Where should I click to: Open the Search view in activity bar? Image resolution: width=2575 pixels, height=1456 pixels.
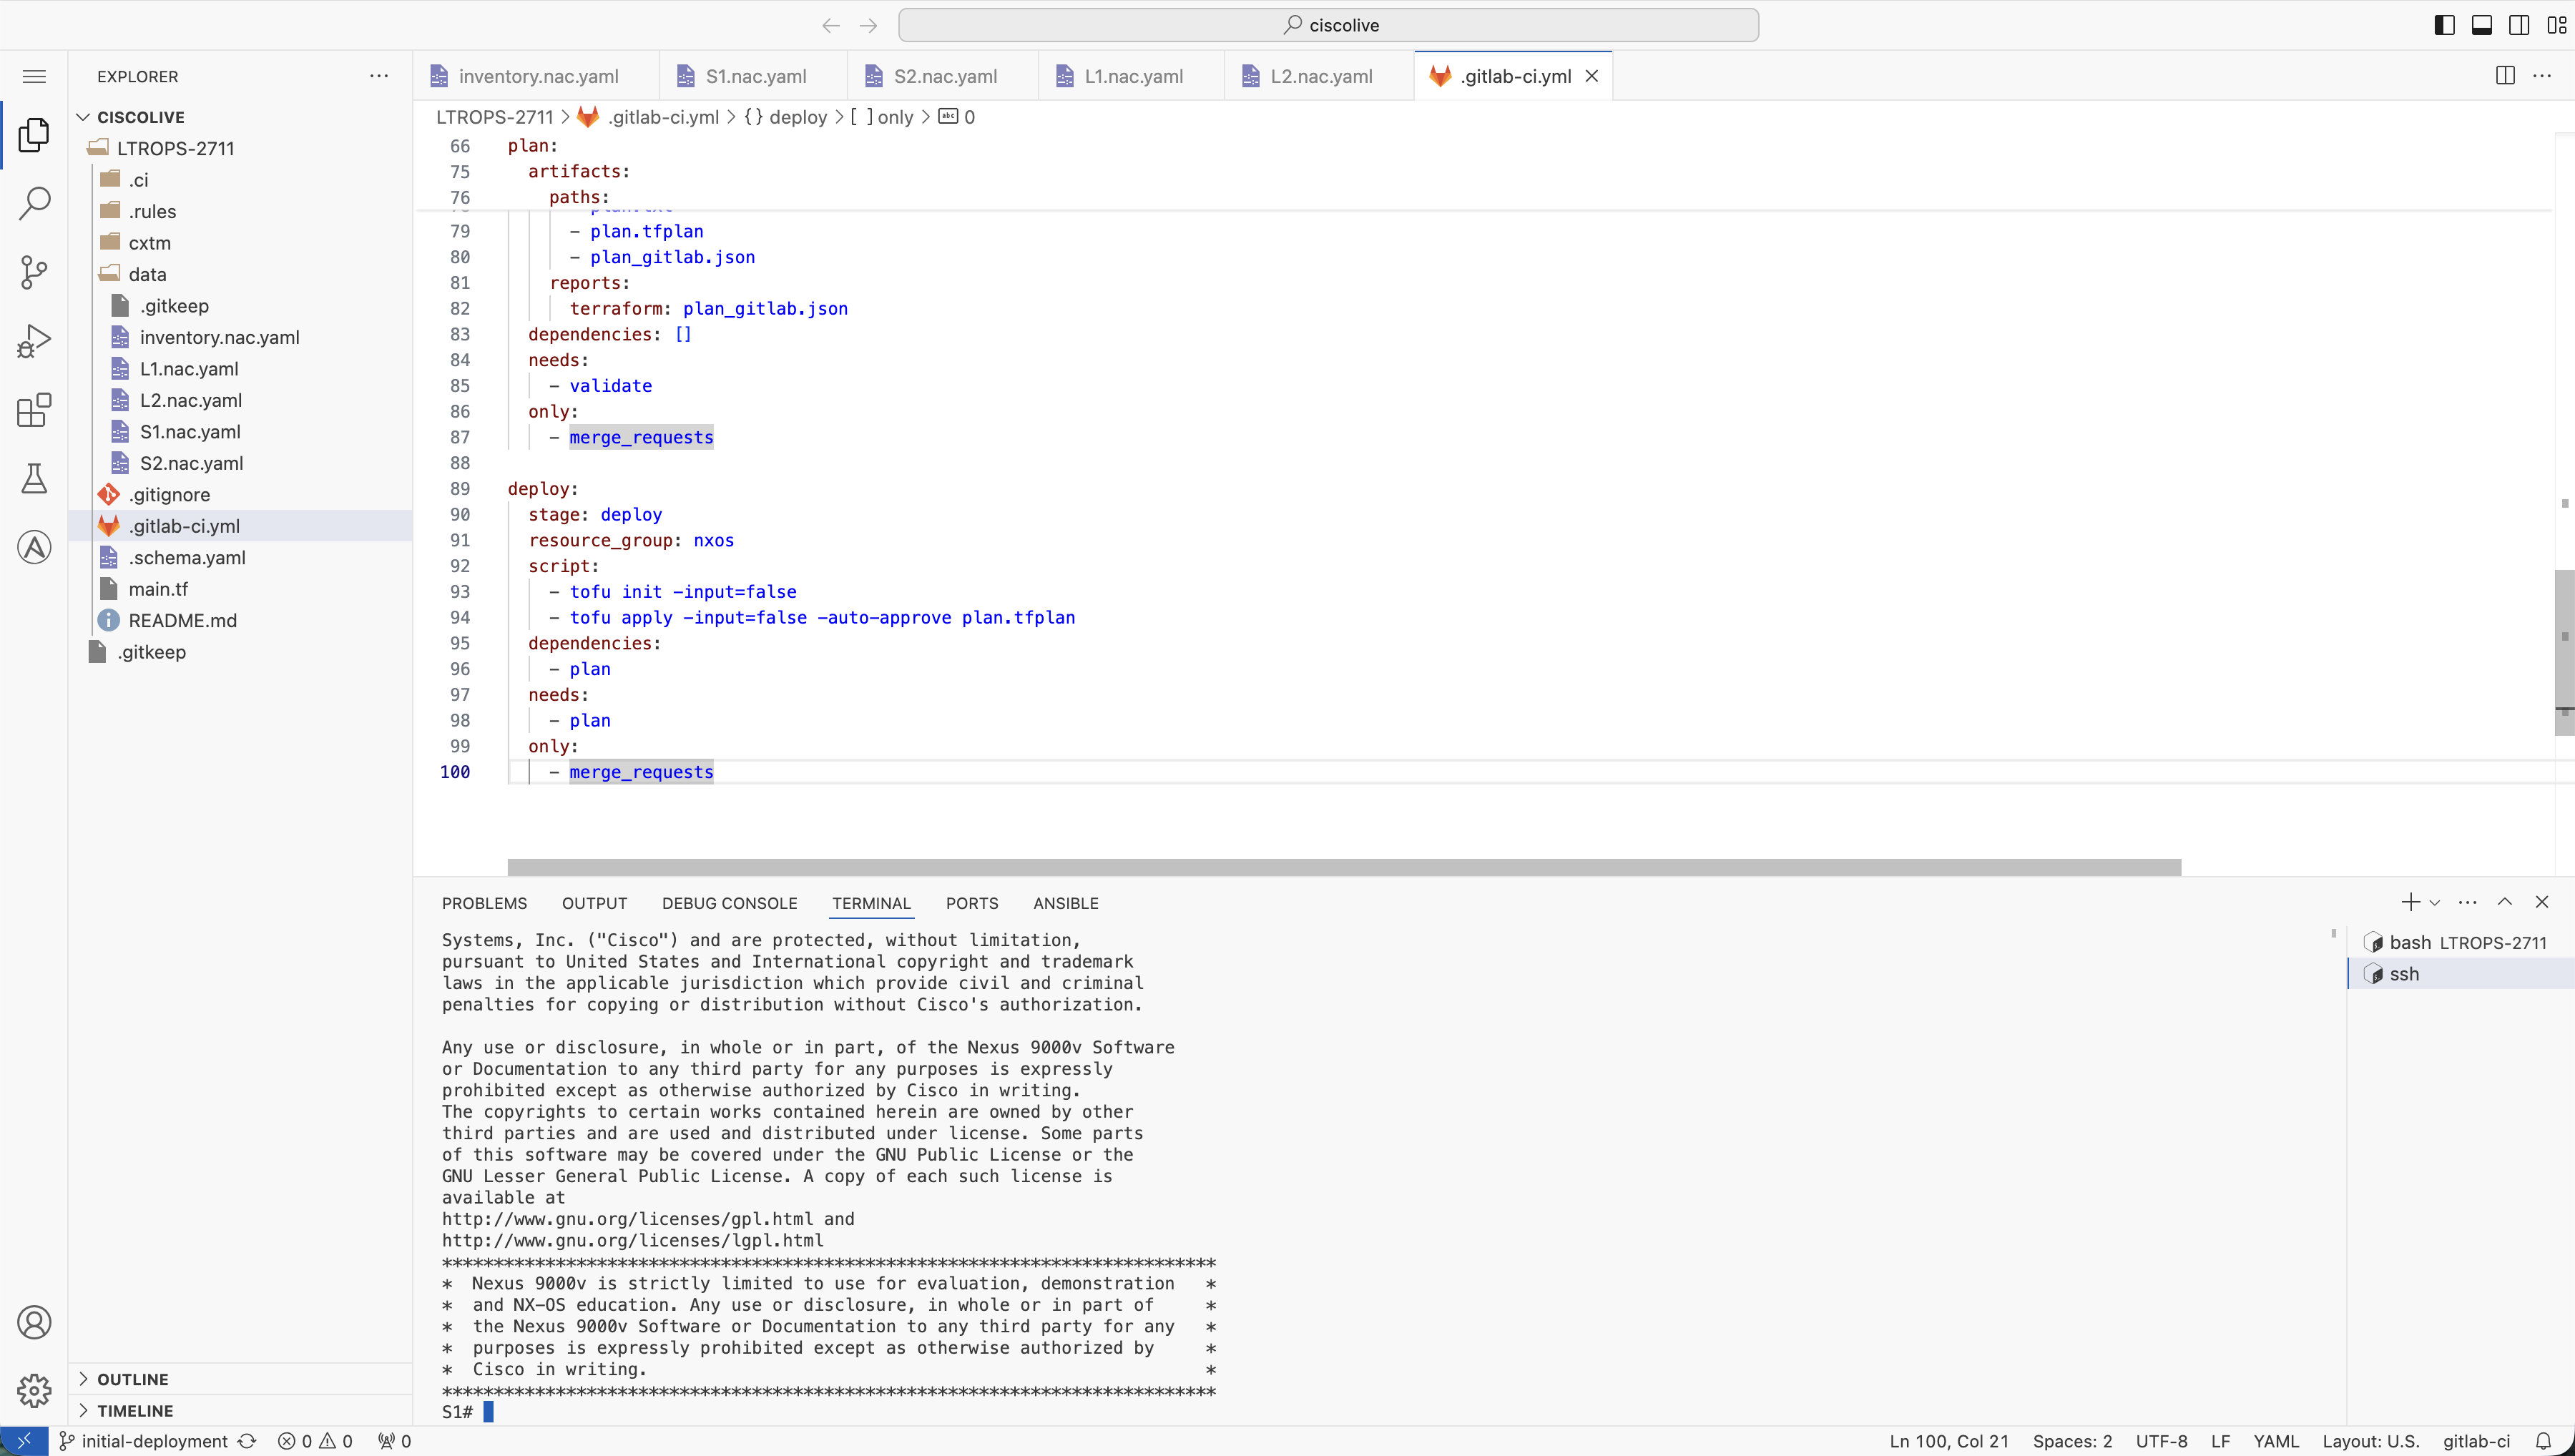pyautogui.click(x=34, y=203)
